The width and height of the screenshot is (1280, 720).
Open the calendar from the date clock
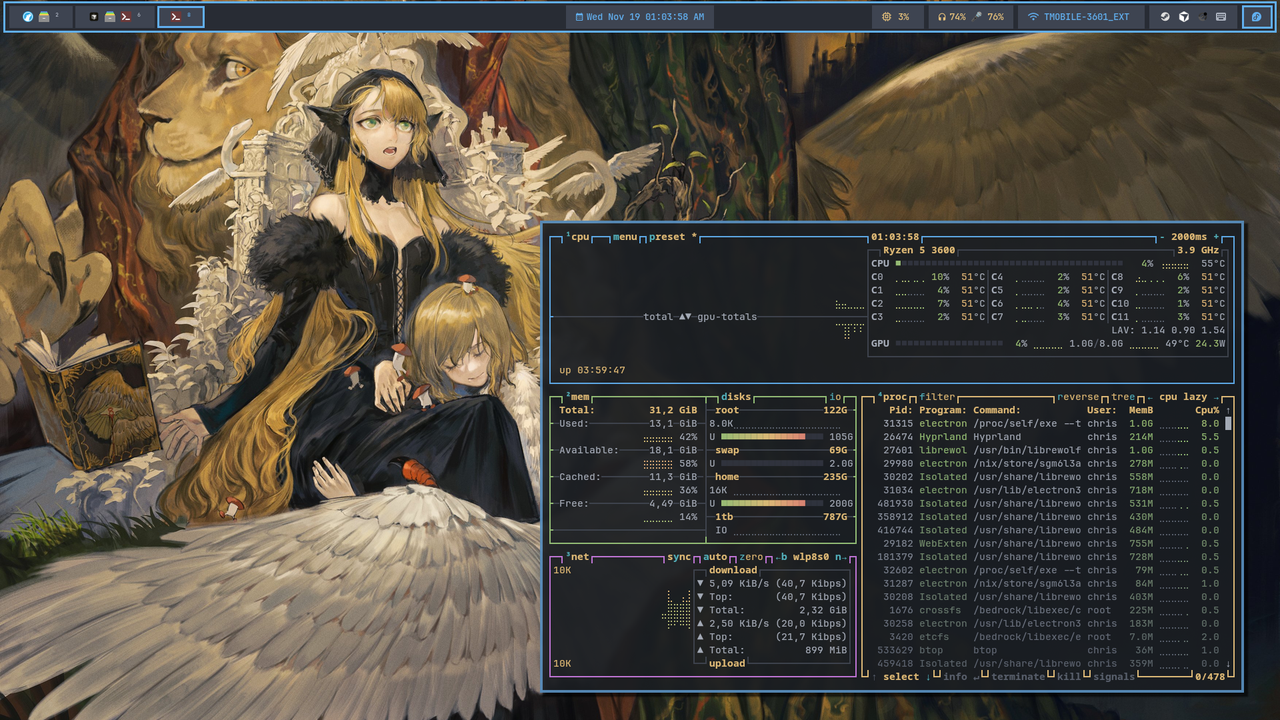click(x=640, y=17)
